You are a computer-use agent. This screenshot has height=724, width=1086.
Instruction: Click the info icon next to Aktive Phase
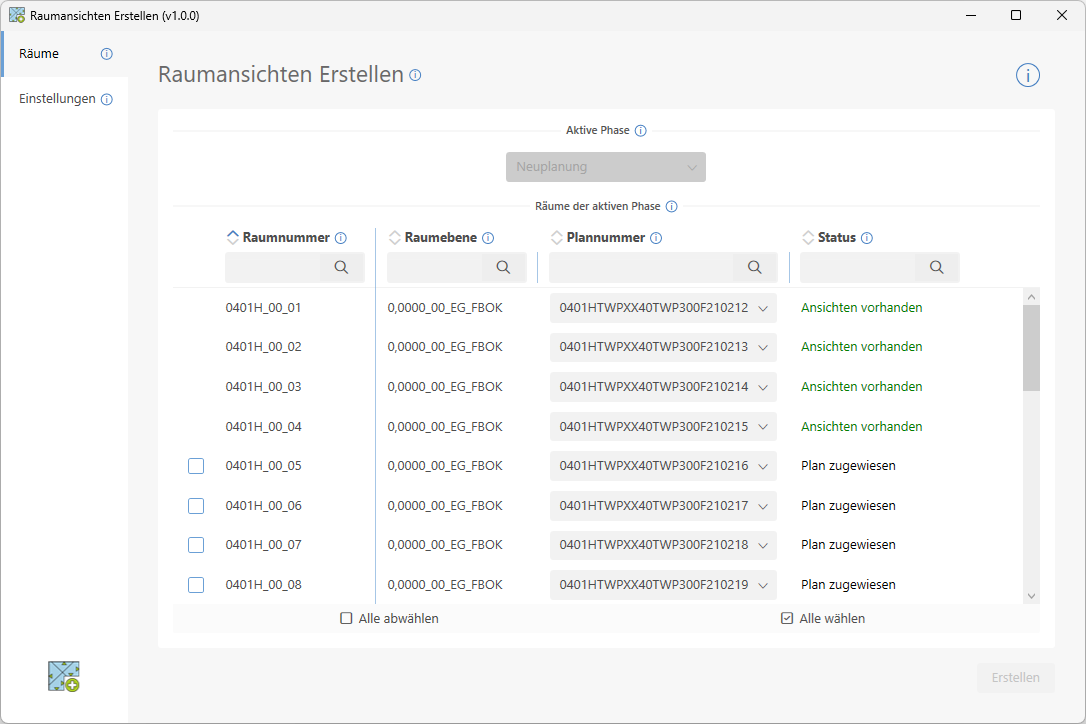coord(641,131)
